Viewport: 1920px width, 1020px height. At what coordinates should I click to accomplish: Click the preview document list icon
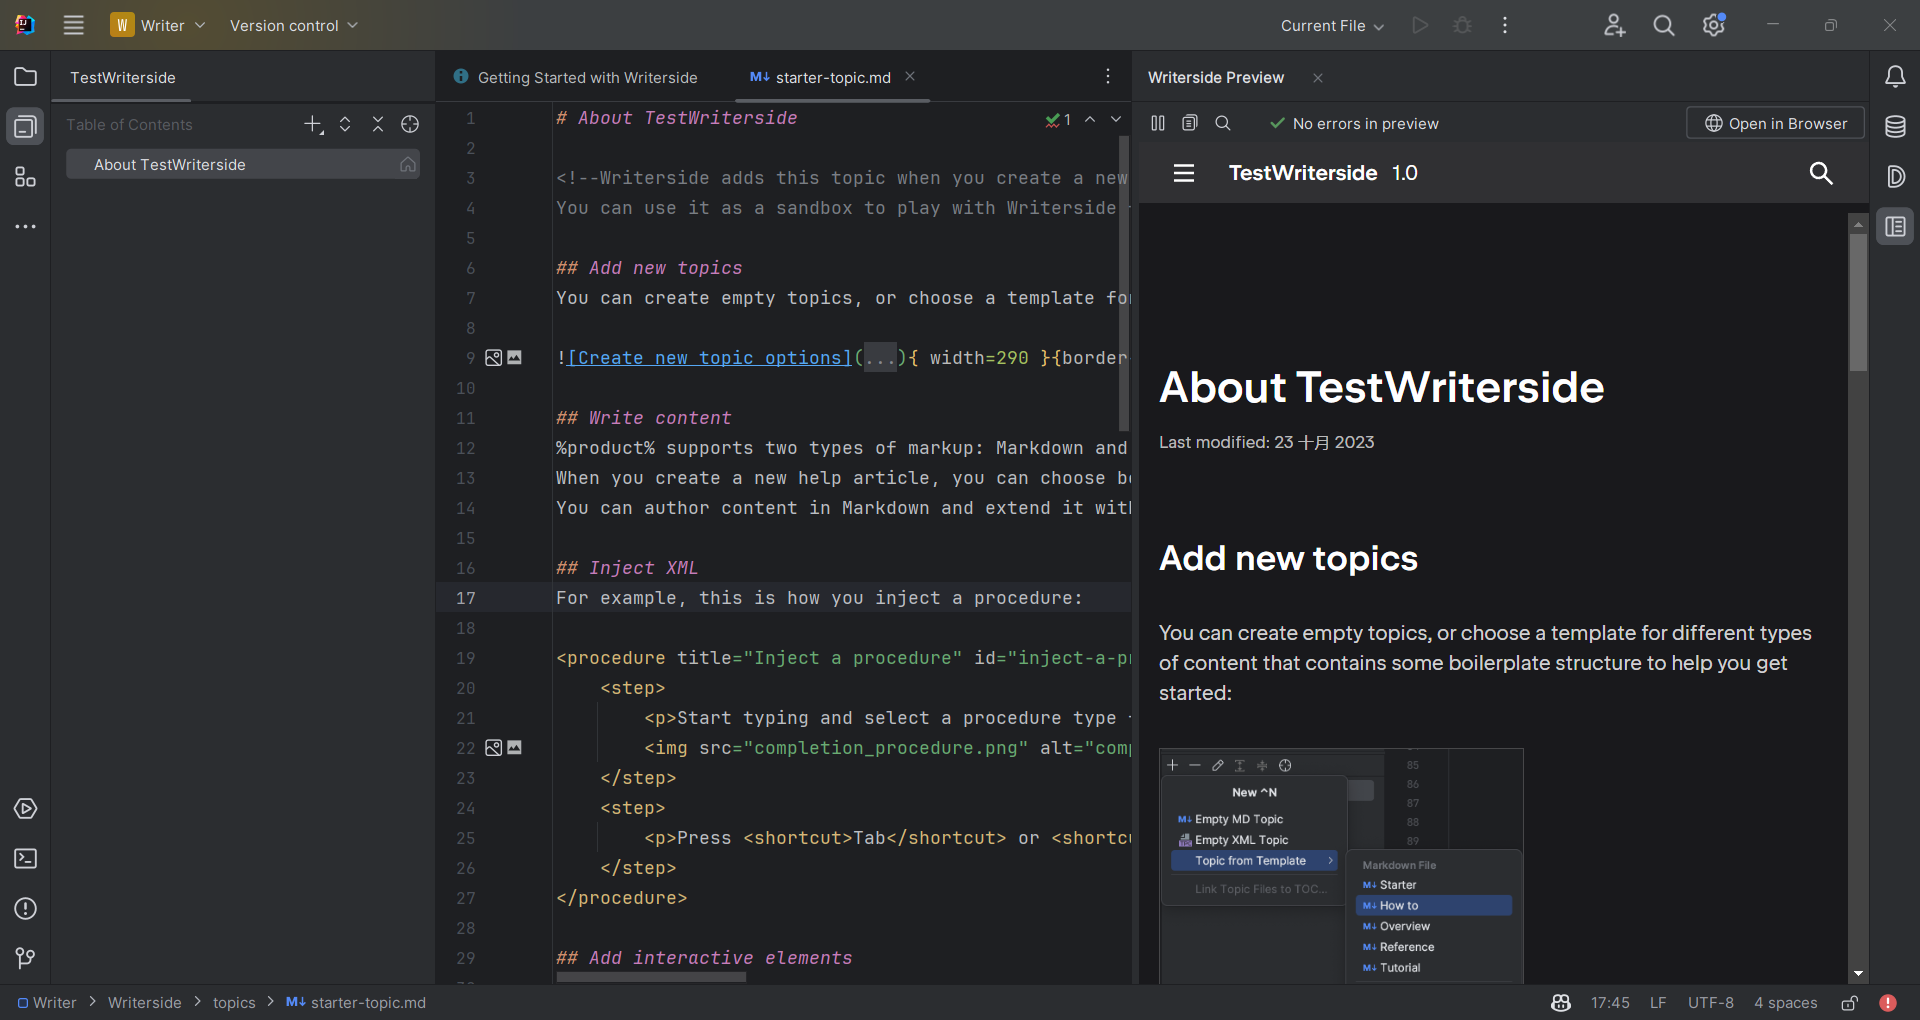1190,123
